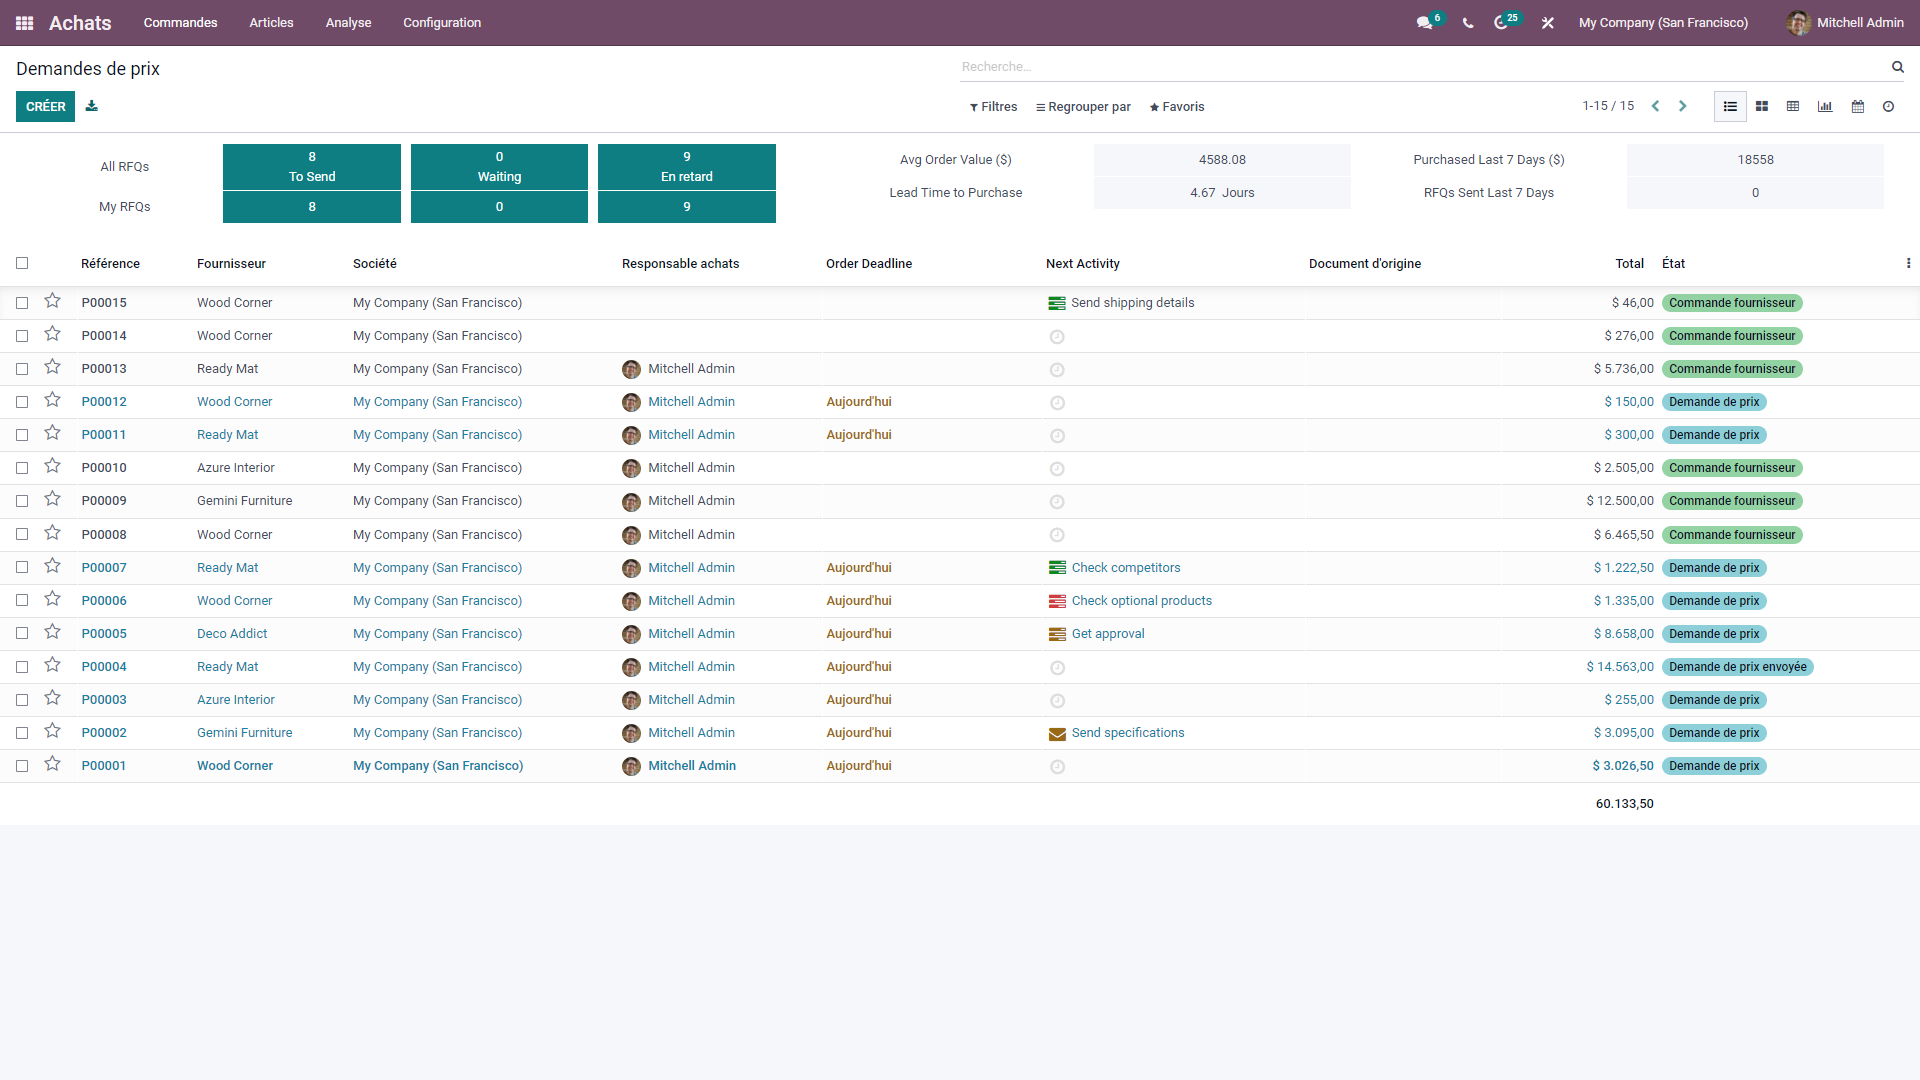The height and width of the screenshot is (1080, 1920).
Task: Click the search magnifier icon
Action: coord(1897,67)
